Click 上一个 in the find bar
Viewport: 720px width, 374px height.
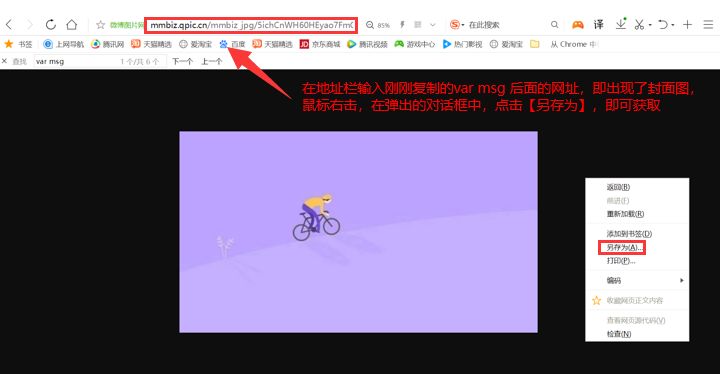pyautogui.click(x=211, y=61)
